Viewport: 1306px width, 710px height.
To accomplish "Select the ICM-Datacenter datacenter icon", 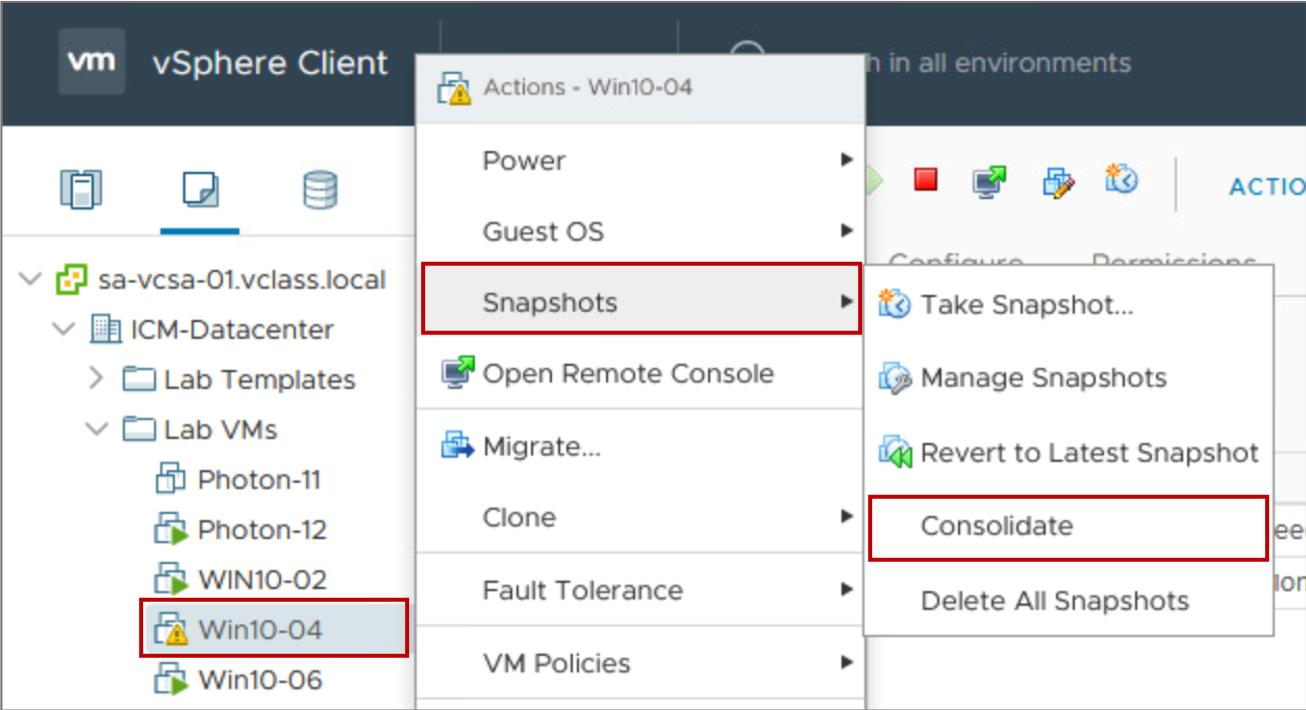I will point(106,329).
